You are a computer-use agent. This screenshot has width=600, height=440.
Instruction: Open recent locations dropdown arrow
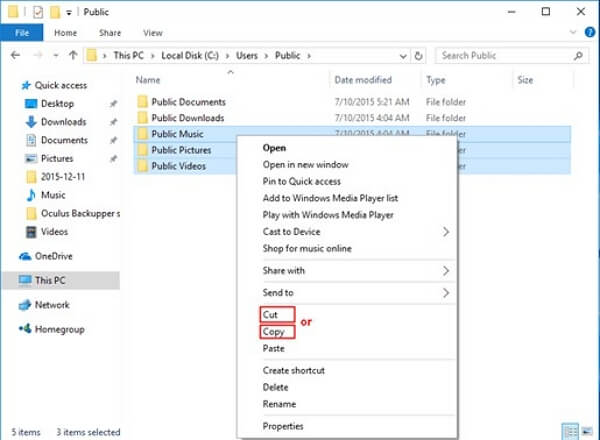[x=56, y=56]
